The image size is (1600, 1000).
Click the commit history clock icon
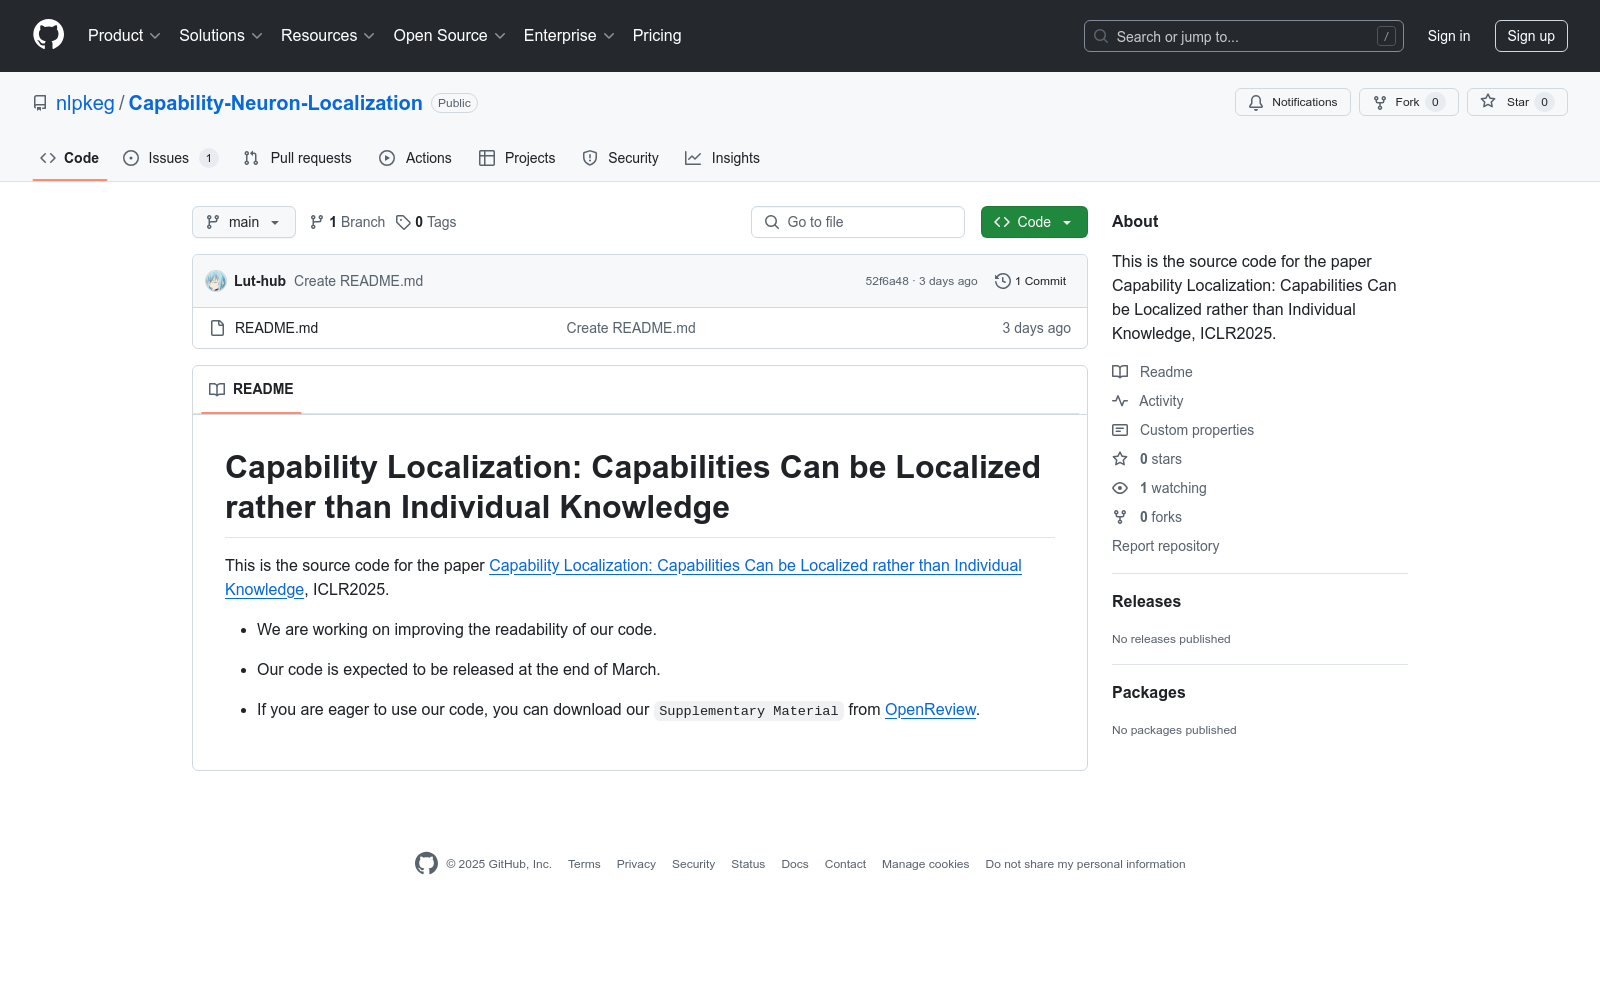coord(1003,281)
